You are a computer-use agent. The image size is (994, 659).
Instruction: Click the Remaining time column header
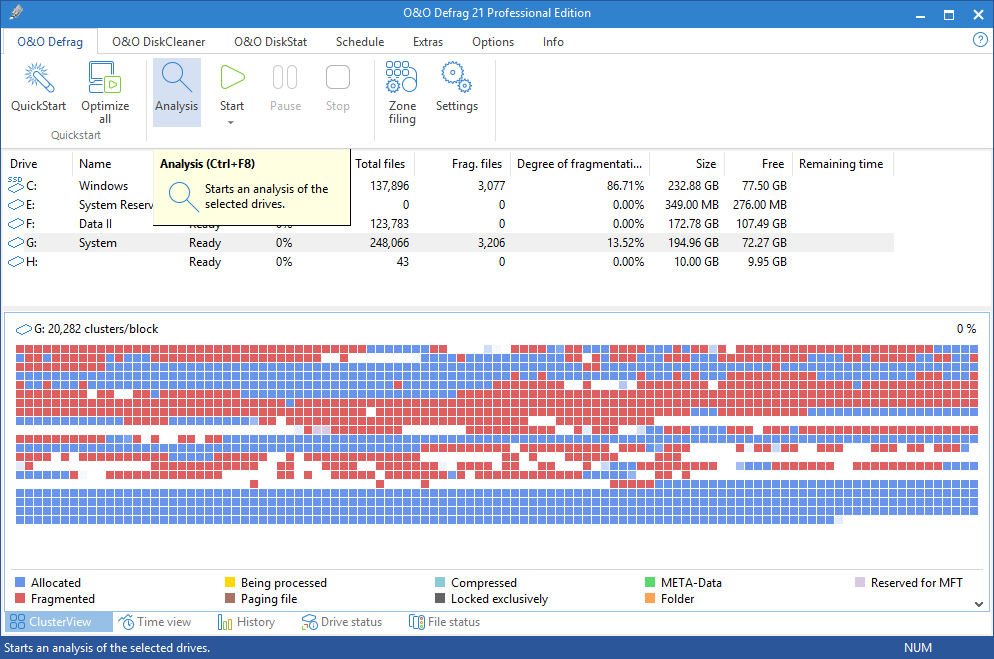pyautogui.click(x=841, y=163)
